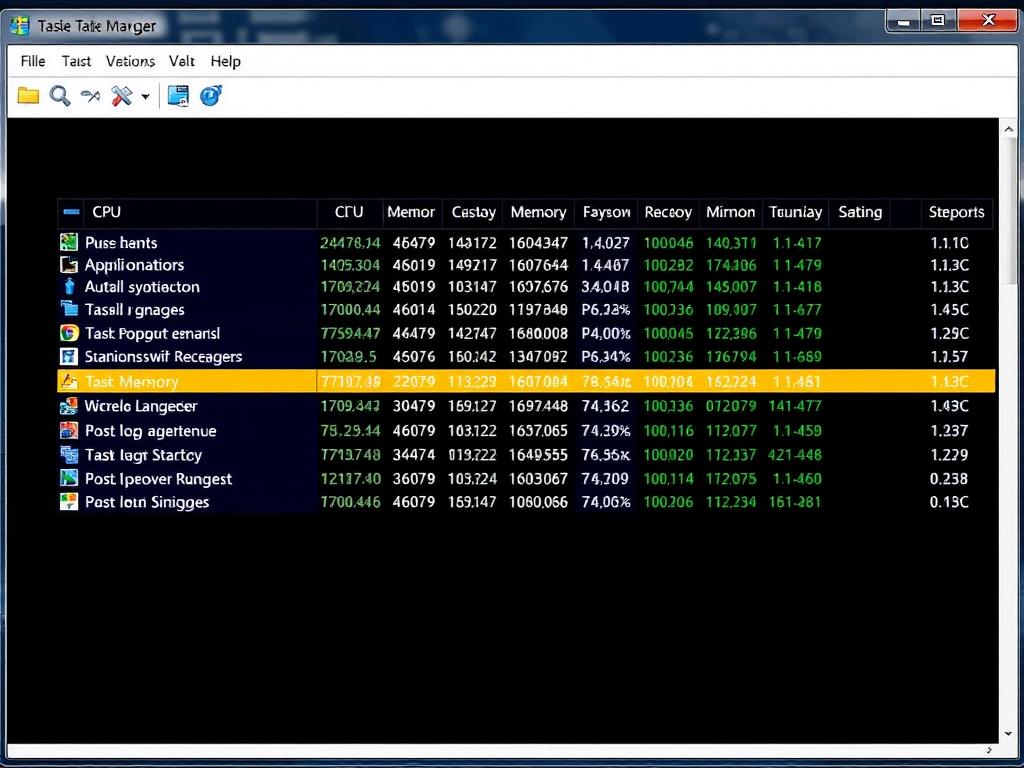Click the Tast lagt Startcy row icon

69,455
